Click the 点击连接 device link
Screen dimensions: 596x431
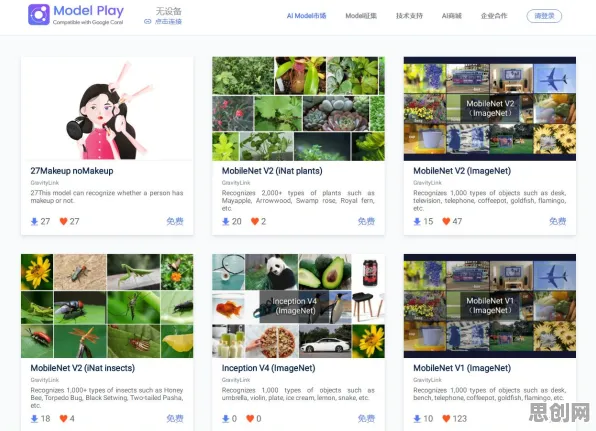pos(168,22)
